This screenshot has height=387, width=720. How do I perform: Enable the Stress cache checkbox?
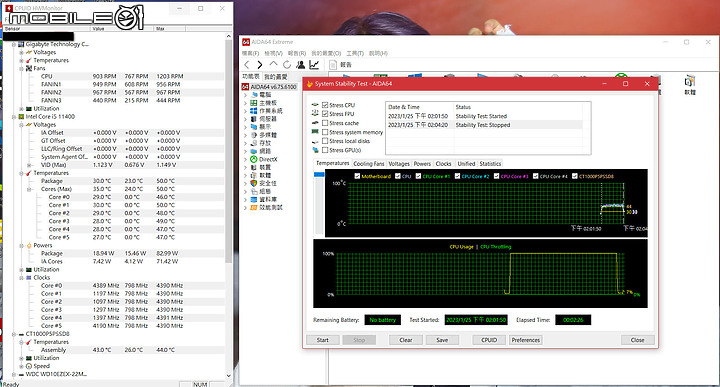point(325,123)
